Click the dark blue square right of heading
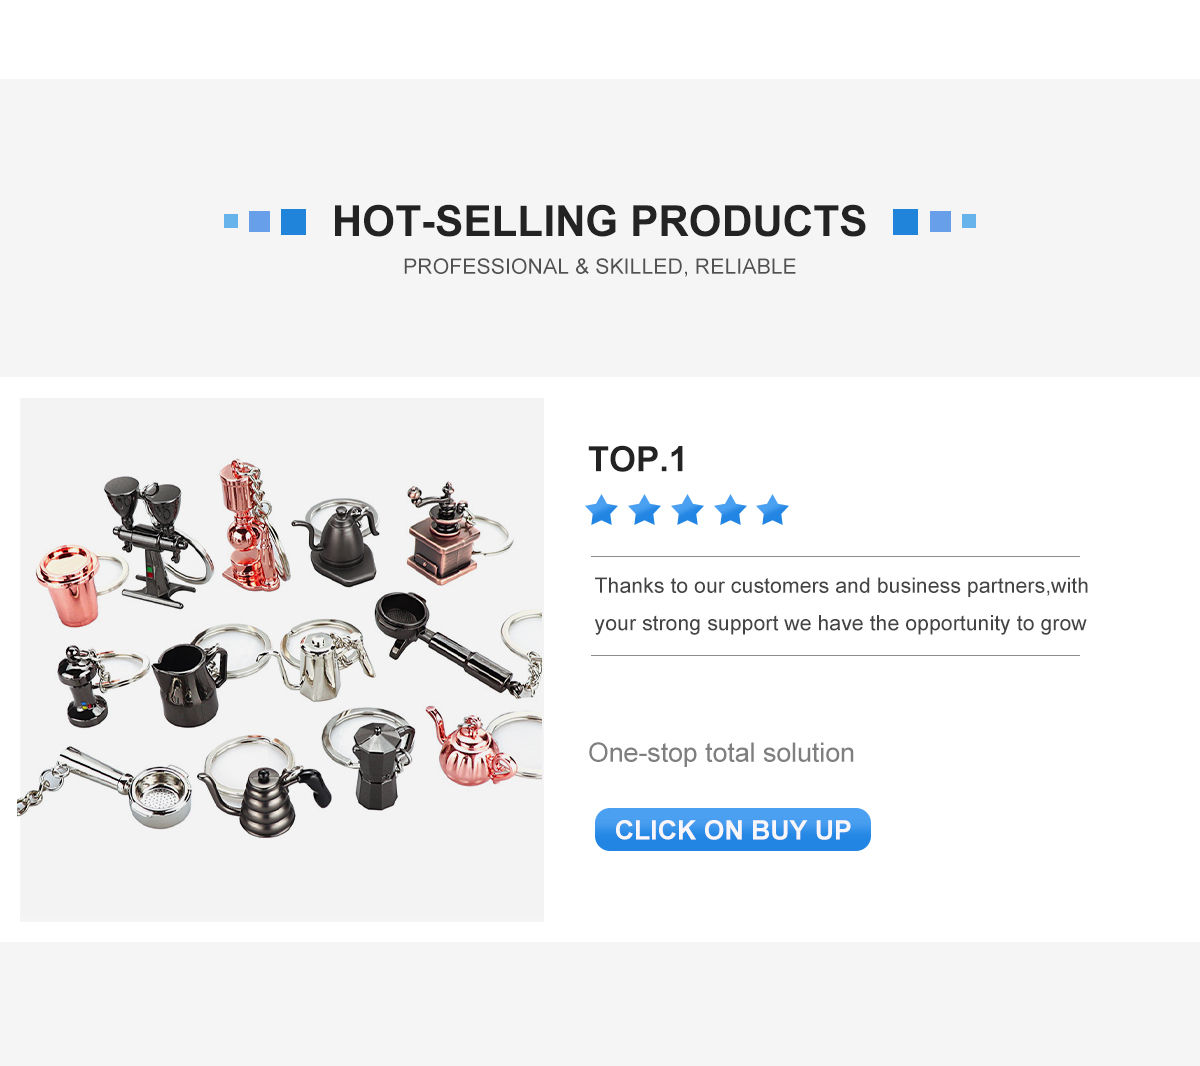This screenshot has width=1200, height=1066. coord(905,222)
